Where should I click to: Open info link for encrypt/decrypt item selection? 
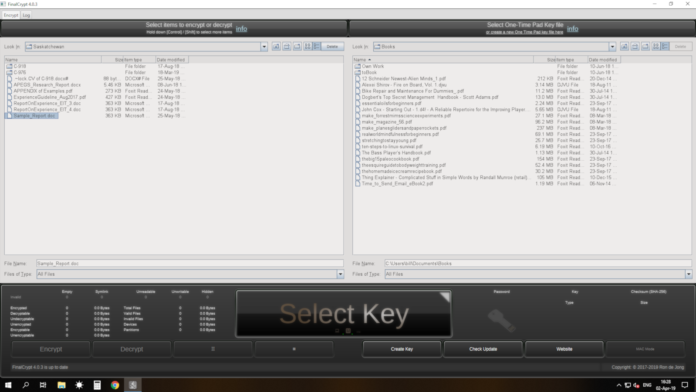point(241,29)
